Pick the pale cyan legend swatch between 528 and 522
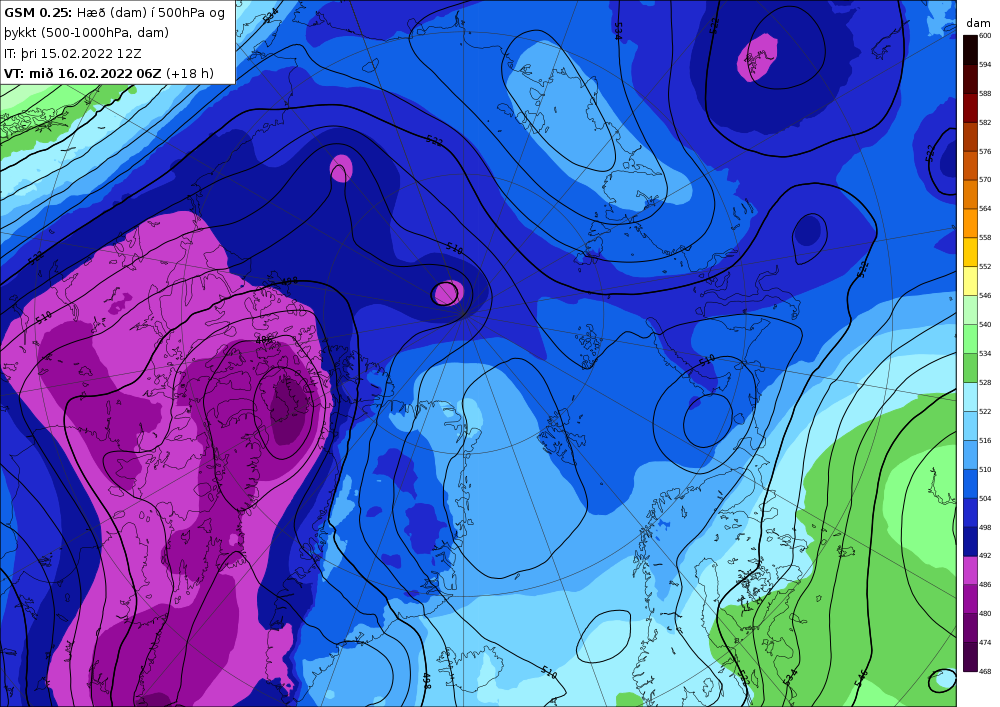The width and height of the screenshot is (1000, 707). pyautogui.click(x=970, y=397)
